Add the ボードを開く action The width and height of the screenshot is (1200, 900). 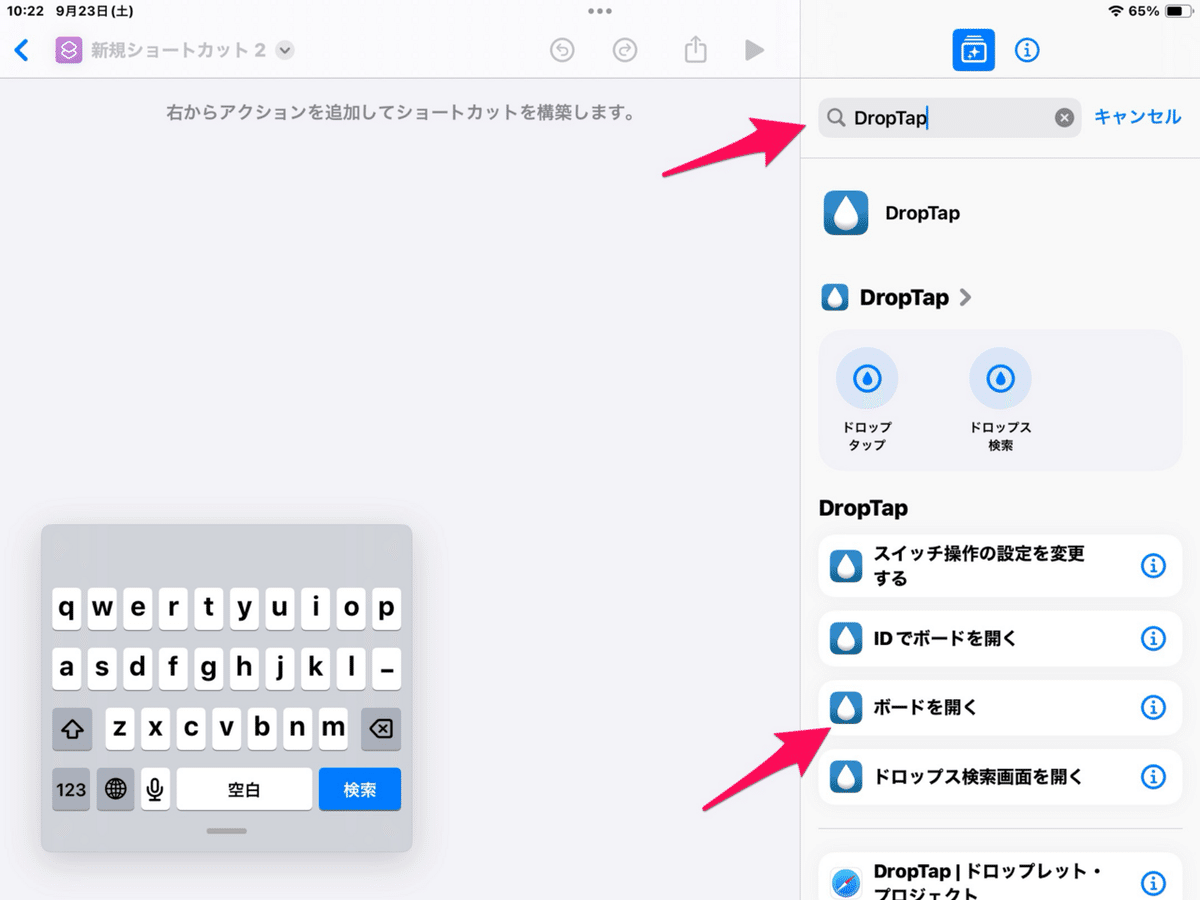click(1000, 708)
